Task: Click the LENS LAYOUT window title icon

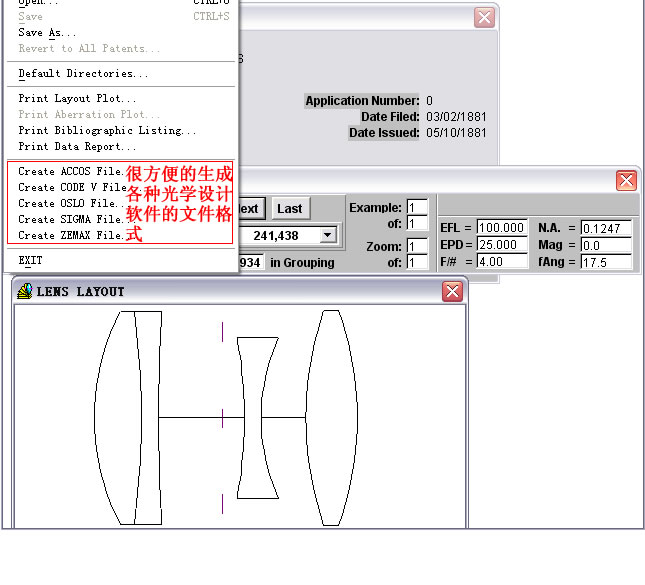Action: coord(25,291)
